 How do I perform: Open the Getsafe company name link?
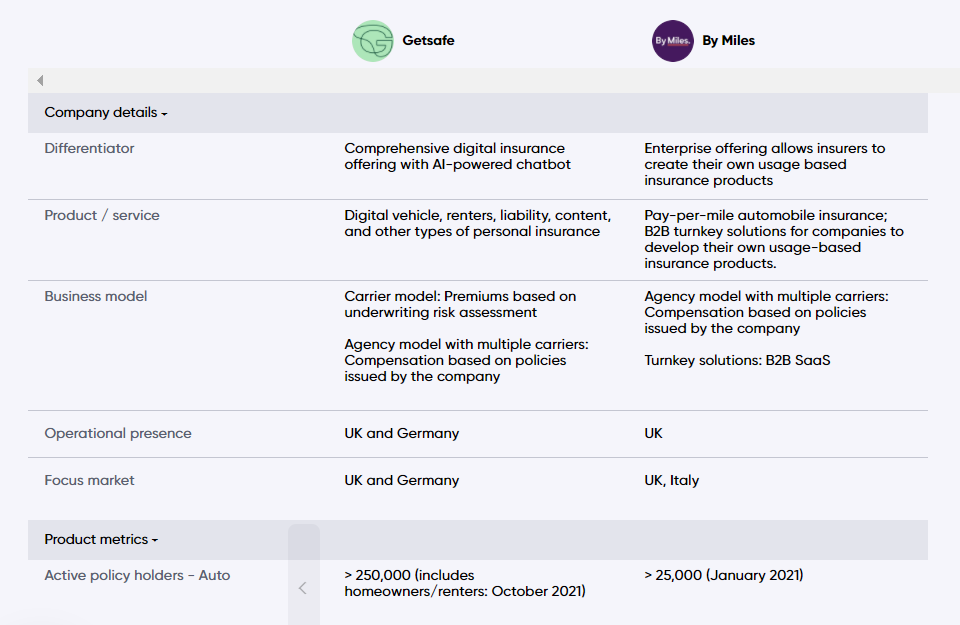[428, 41]
